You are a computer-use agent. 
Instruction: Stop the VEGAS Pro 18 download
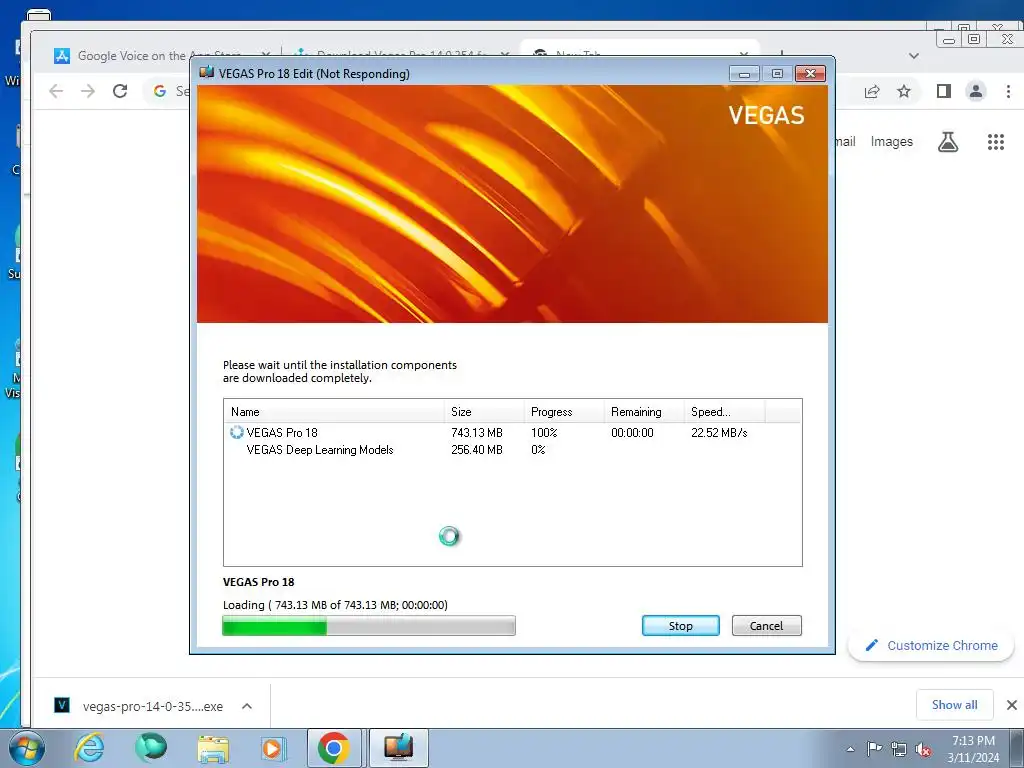point(680,626)
